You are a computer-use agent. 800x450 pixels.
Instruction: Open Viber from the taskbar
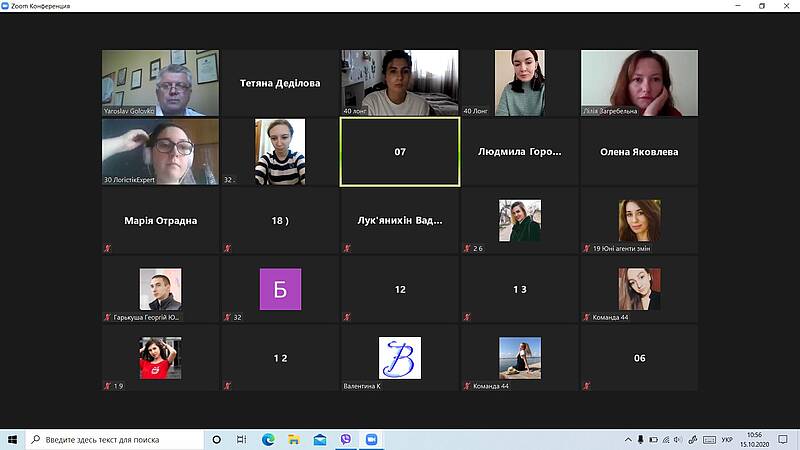click(x=346, y=439)
